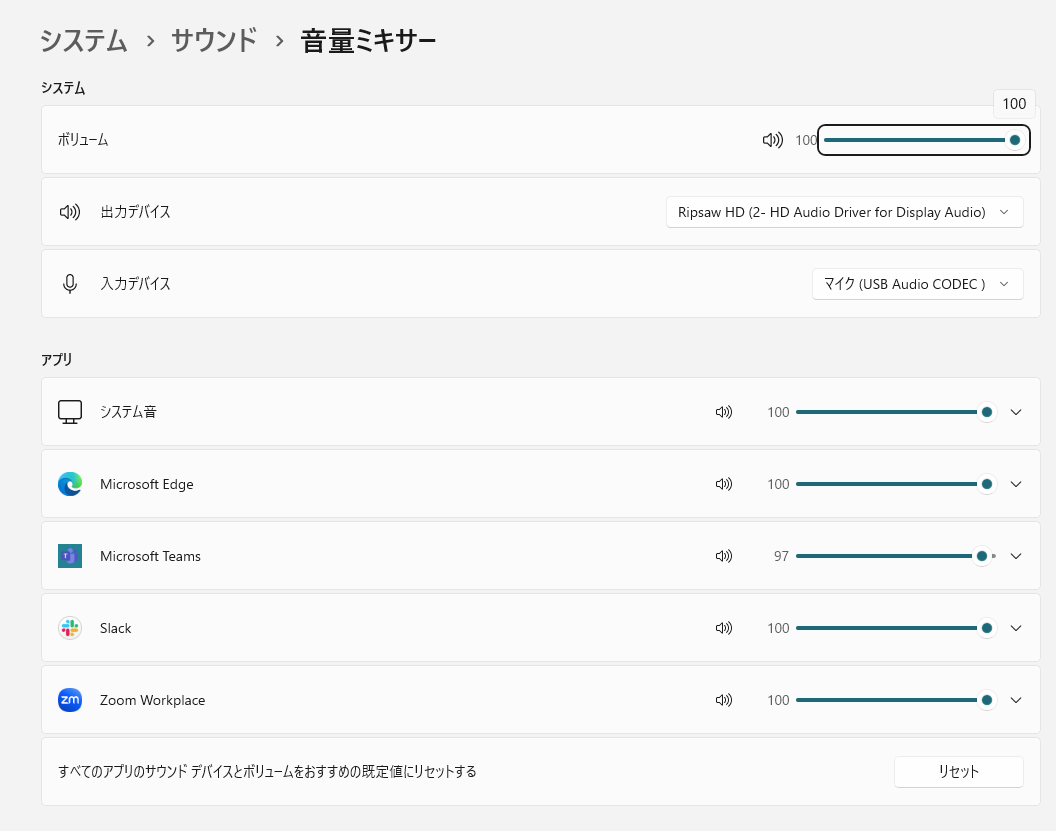Mute the システム音 speaker icon
Screen dimensions: 1056x831
click(x=724, y=412)
